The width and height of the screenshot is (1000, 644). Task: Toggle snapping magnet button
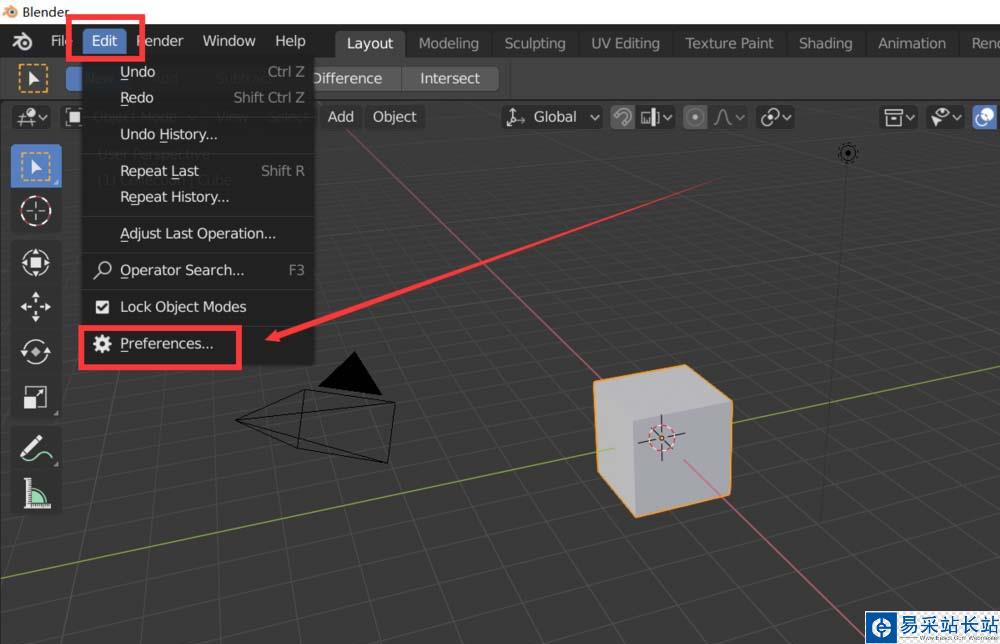coord(622,117)
